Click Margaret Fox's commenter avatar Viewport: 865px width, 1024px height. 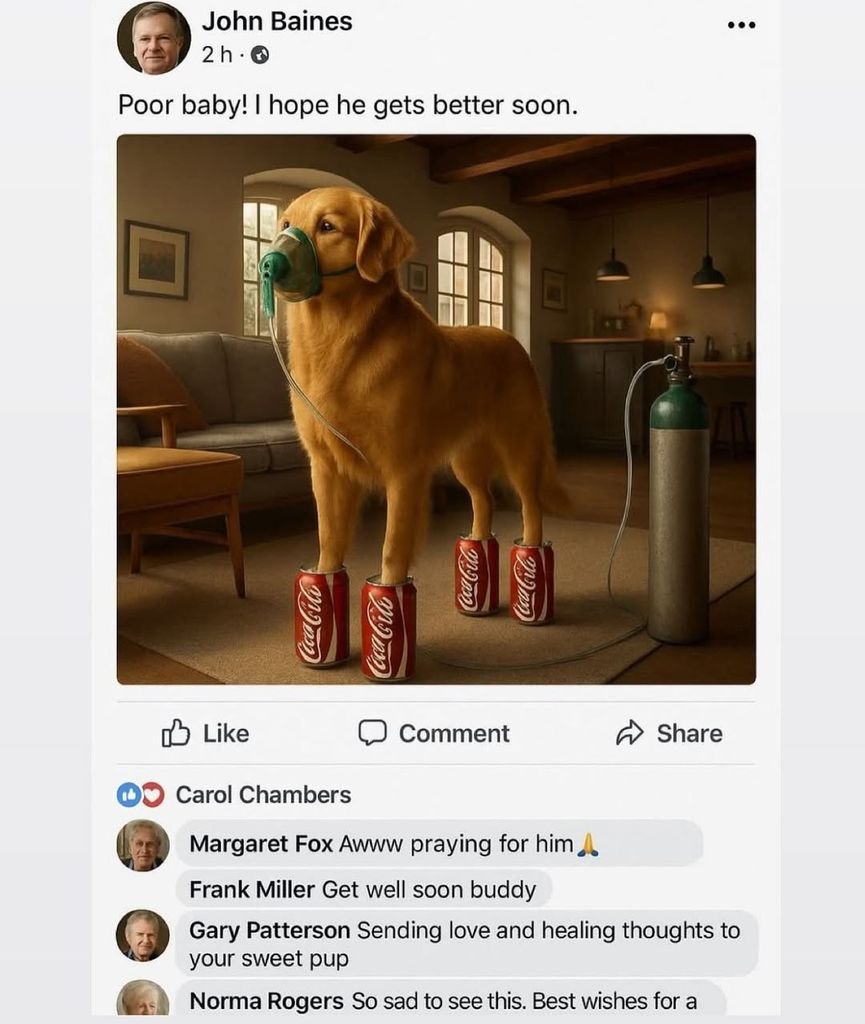pos(143,845)
